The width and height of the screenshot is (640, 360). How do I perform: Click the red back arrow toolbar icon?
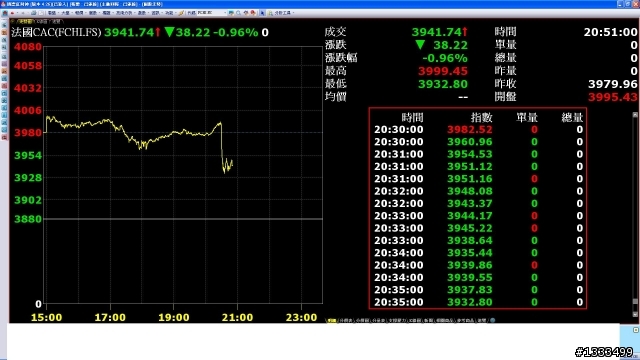12,13
